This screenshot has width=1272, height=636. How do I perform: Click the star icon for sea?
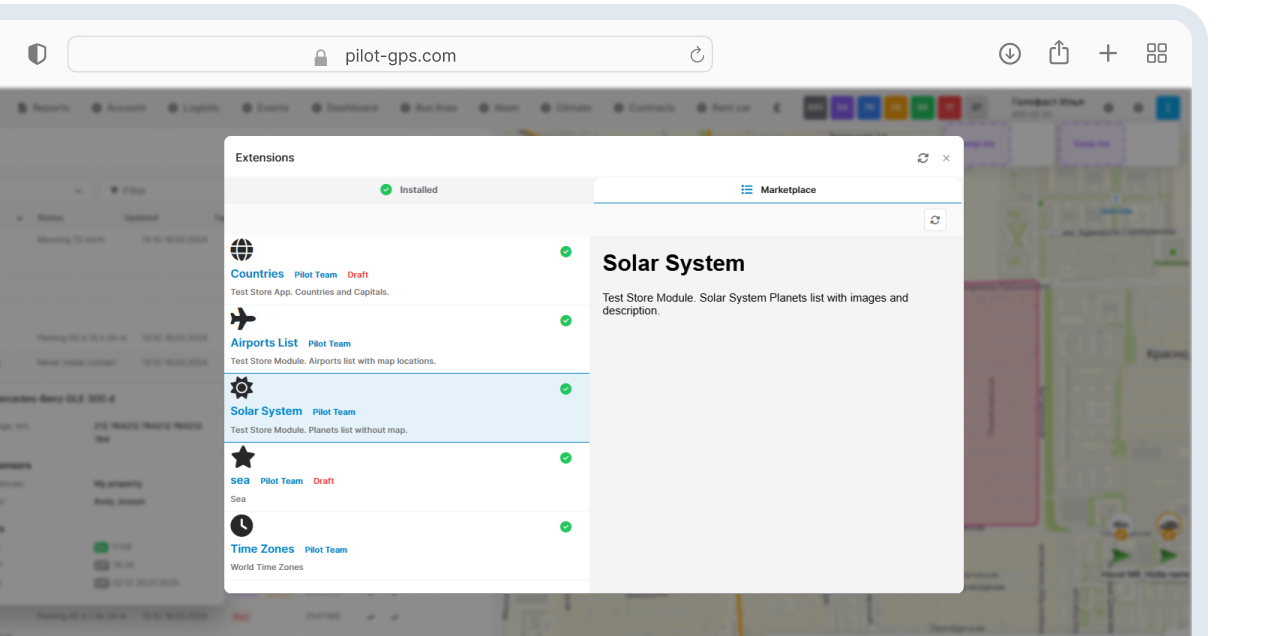pyautogui.click(x=242, y=457)
